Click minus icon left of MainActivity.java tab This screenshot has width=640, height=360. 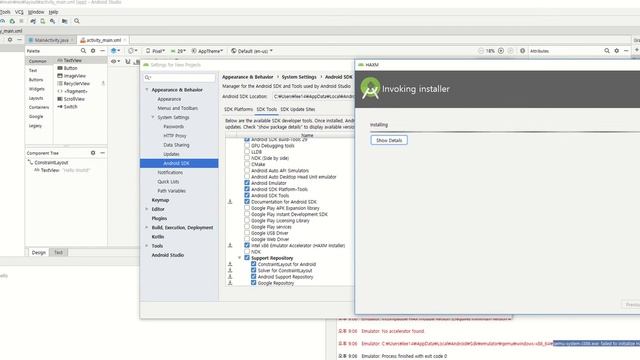(x=19, y=40)
